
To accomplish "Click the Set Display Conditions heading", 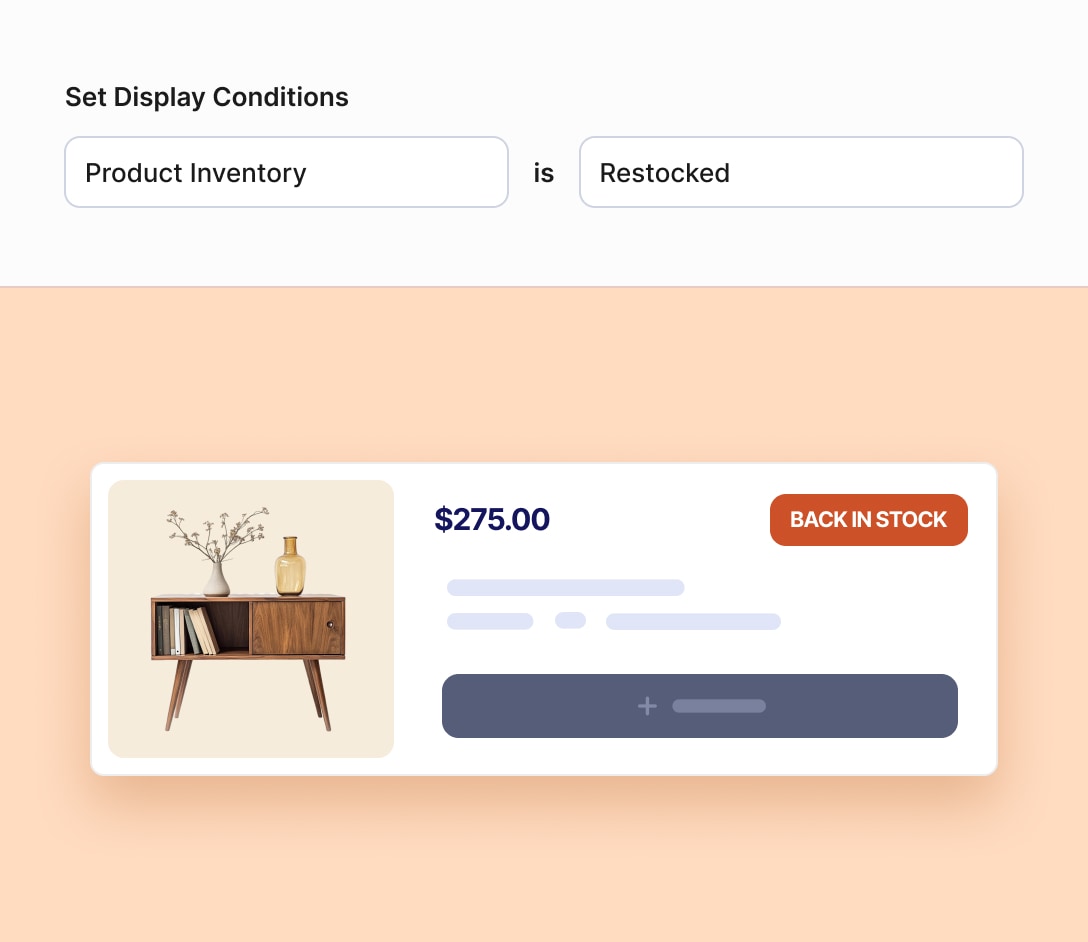I will 207,97.
